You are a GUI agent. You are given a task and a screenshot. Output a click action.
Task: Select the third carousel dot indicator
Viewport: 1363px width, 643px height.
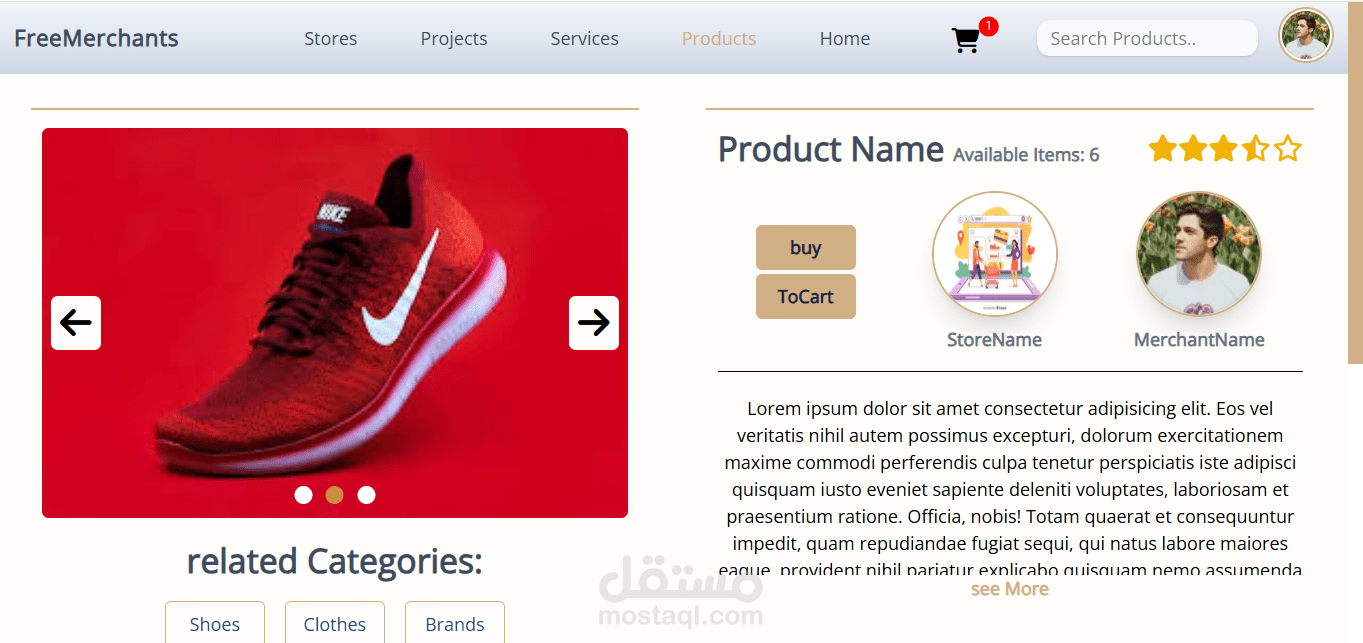click(x=367, y=495)
